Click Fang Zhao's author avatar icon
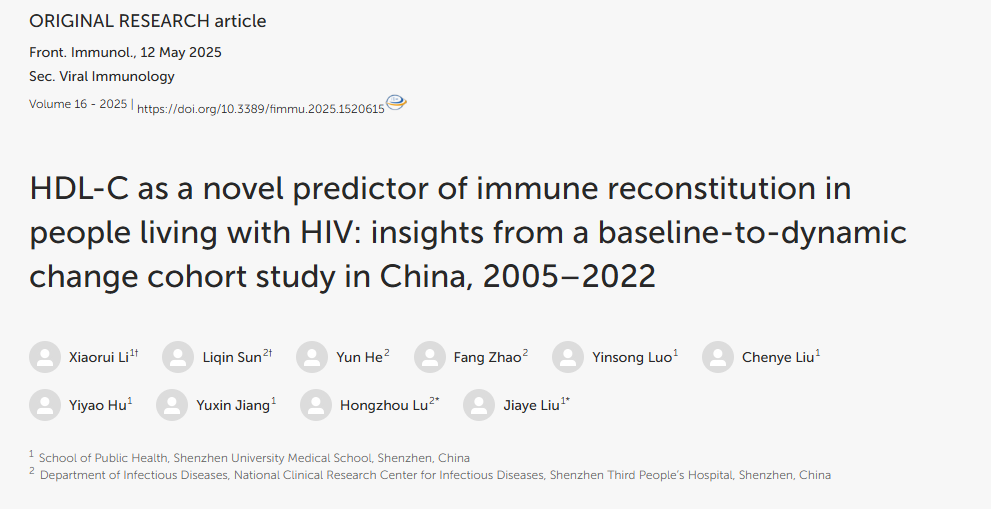This screenshot has height=509, width=991. (x=430, y=357)
